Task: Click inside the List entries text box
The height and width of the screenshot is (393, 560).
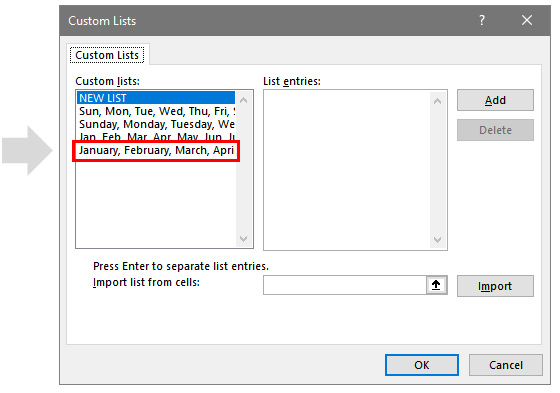Action: (347, 170)
